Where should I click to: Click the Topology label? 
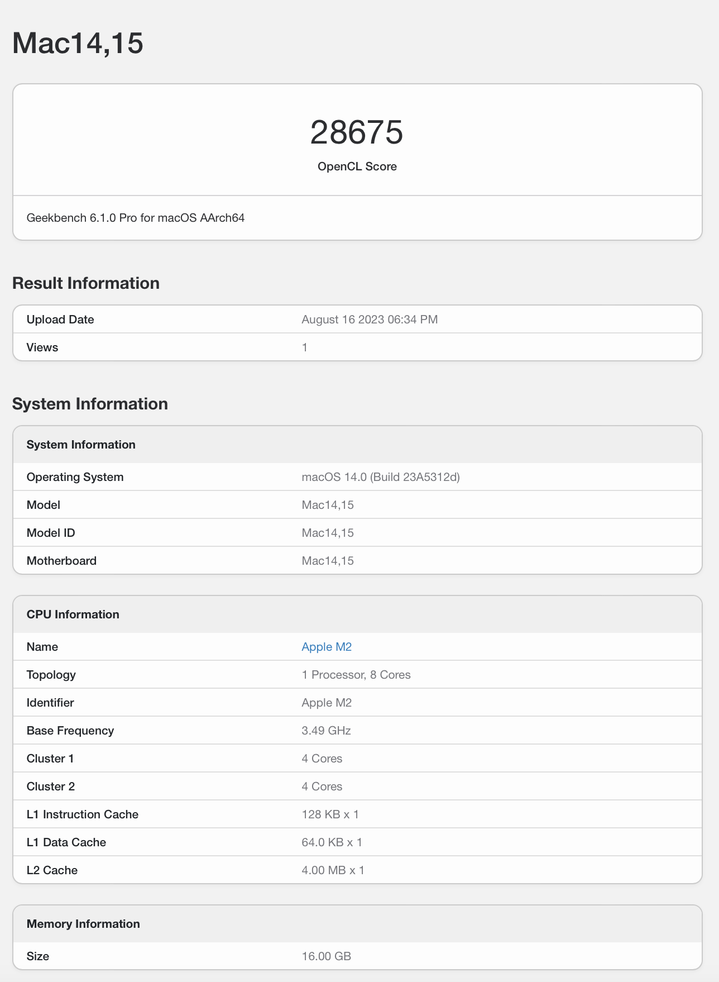pos(51,675)
